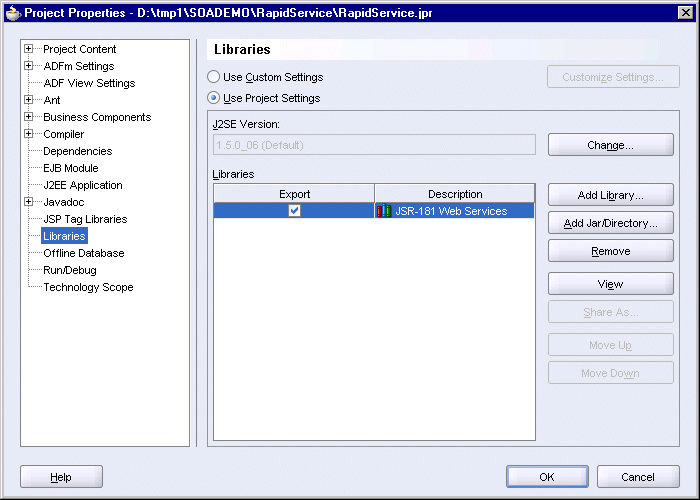Click the Description column header
Image resolution: width=700 pixels, height=500 pixels.
tap(455, 194)
